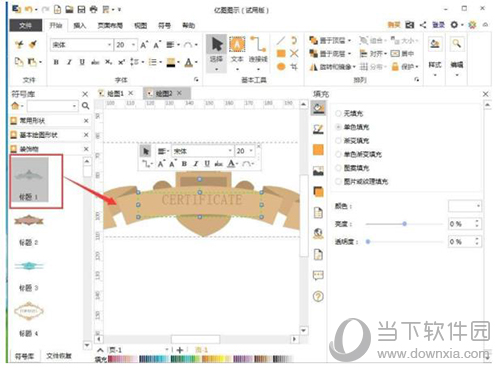Click 登录 login link
Viewport: 500px width, 372px height.
(439, 25)
